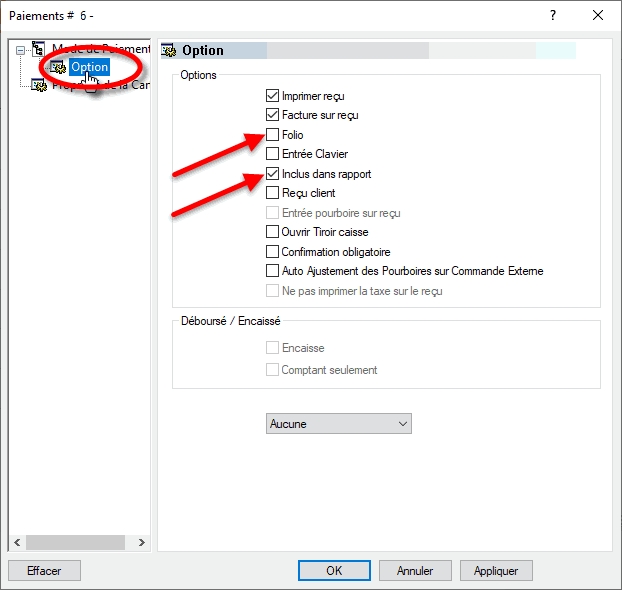Enable the Folio checkbox

coord(272,135)
